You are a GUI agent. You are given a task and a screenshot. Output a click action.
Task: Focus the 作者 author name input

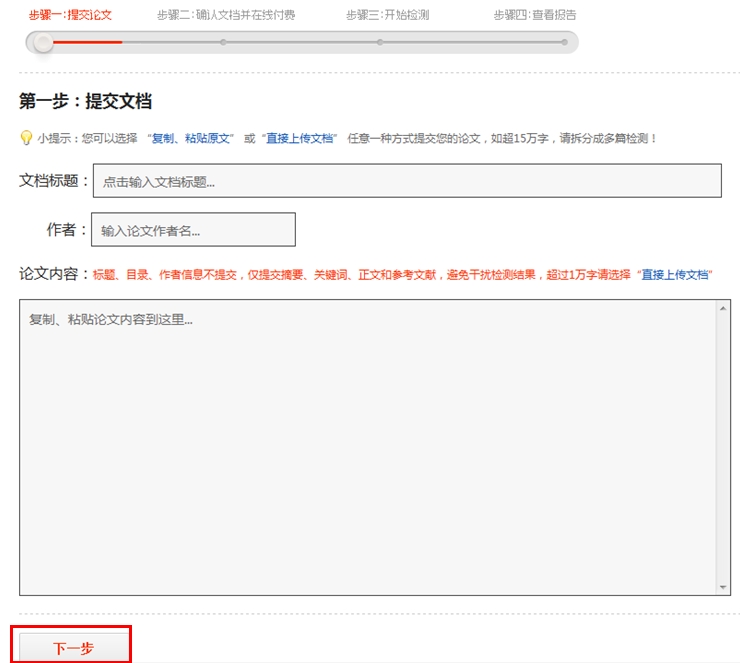(x=193, y=230)
